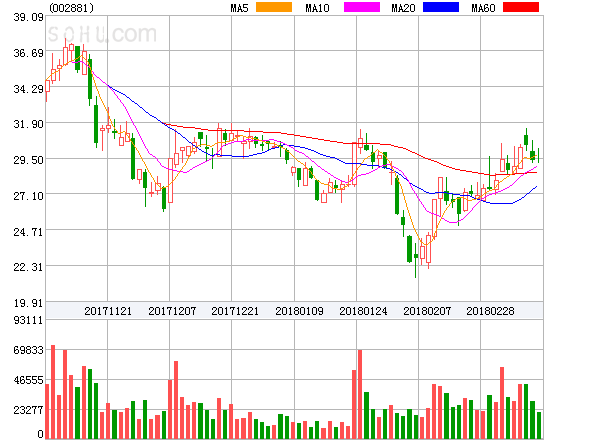Click the orange MA5 legend swatch

click(274, 7)
